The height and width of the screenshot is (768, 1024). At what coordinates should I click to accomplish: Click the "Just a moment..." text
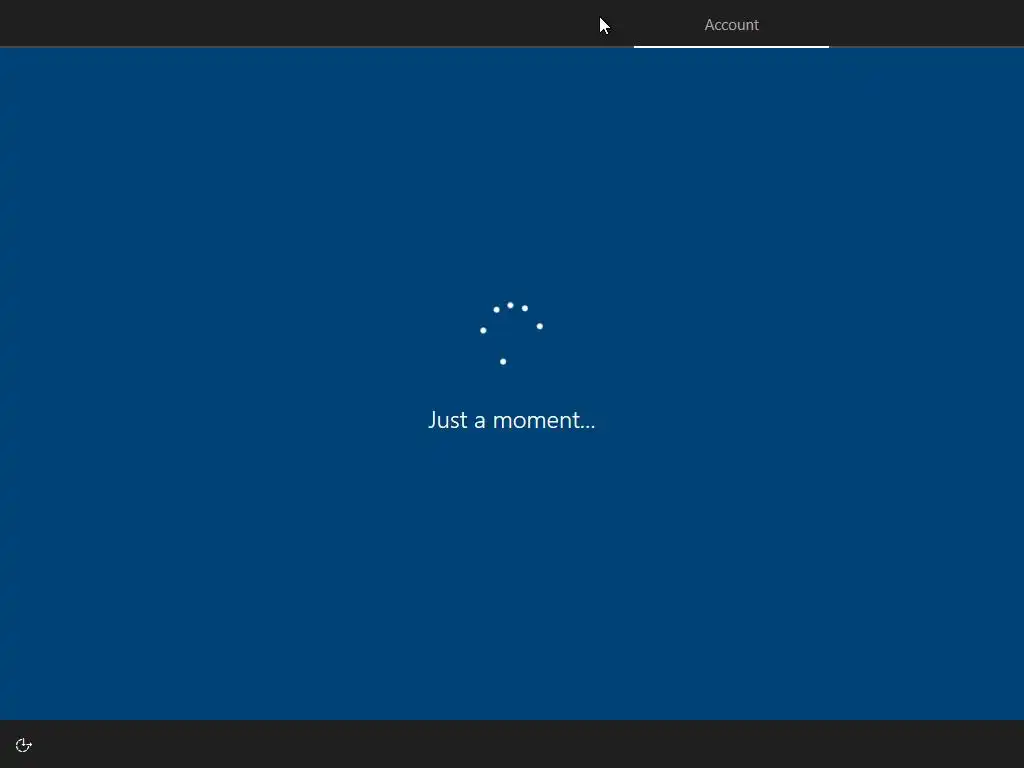(511, 420)
